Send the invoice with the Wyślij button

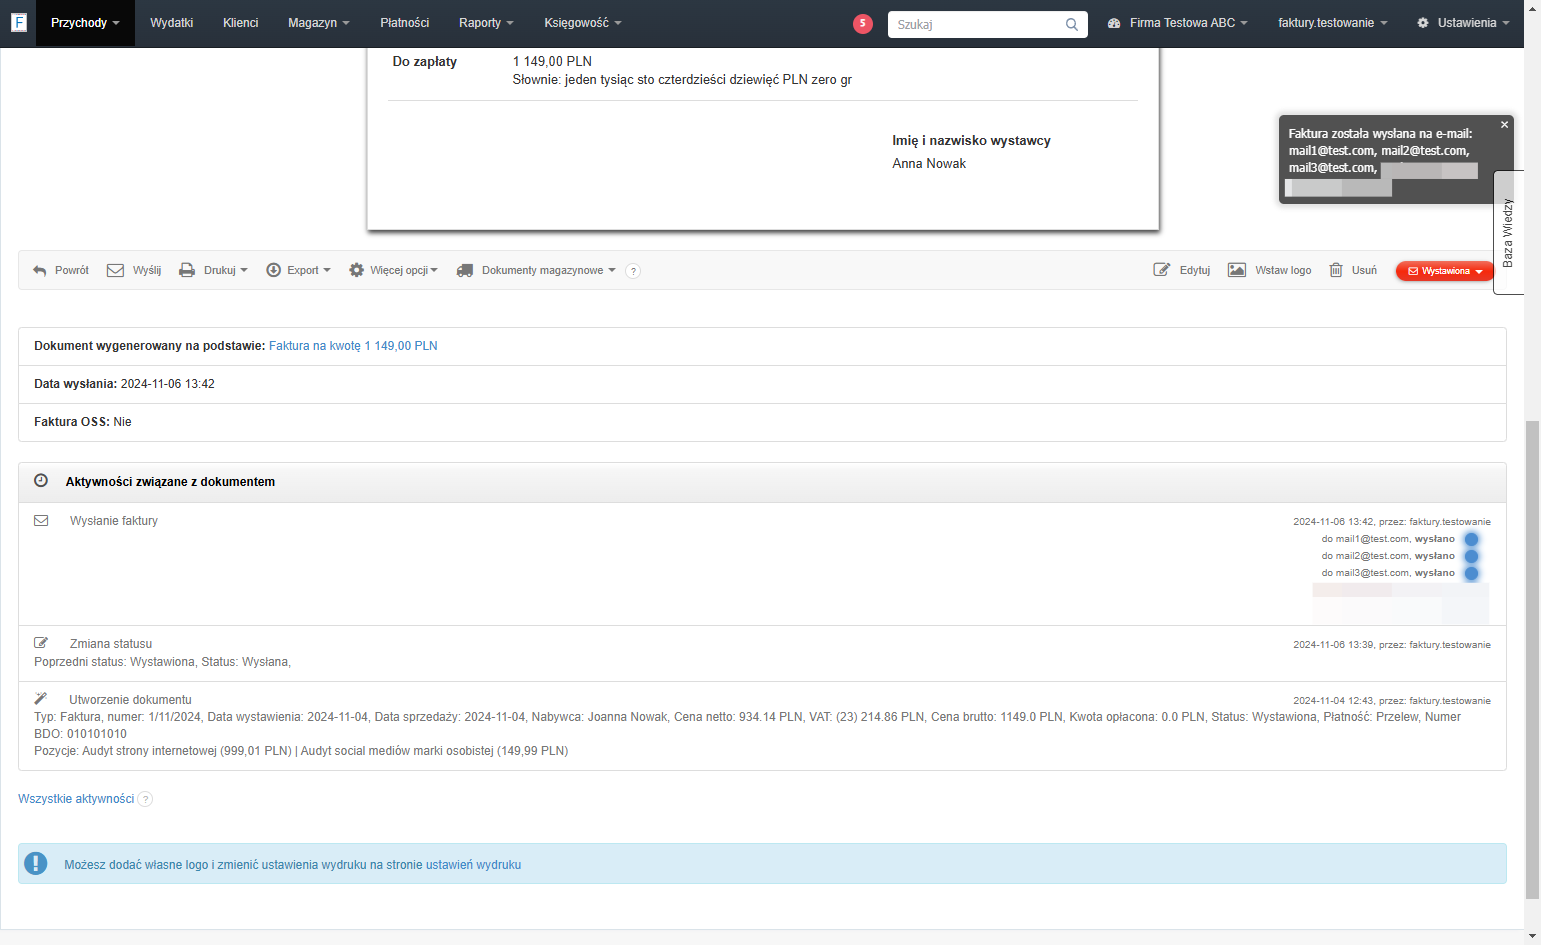pos(134,270)
